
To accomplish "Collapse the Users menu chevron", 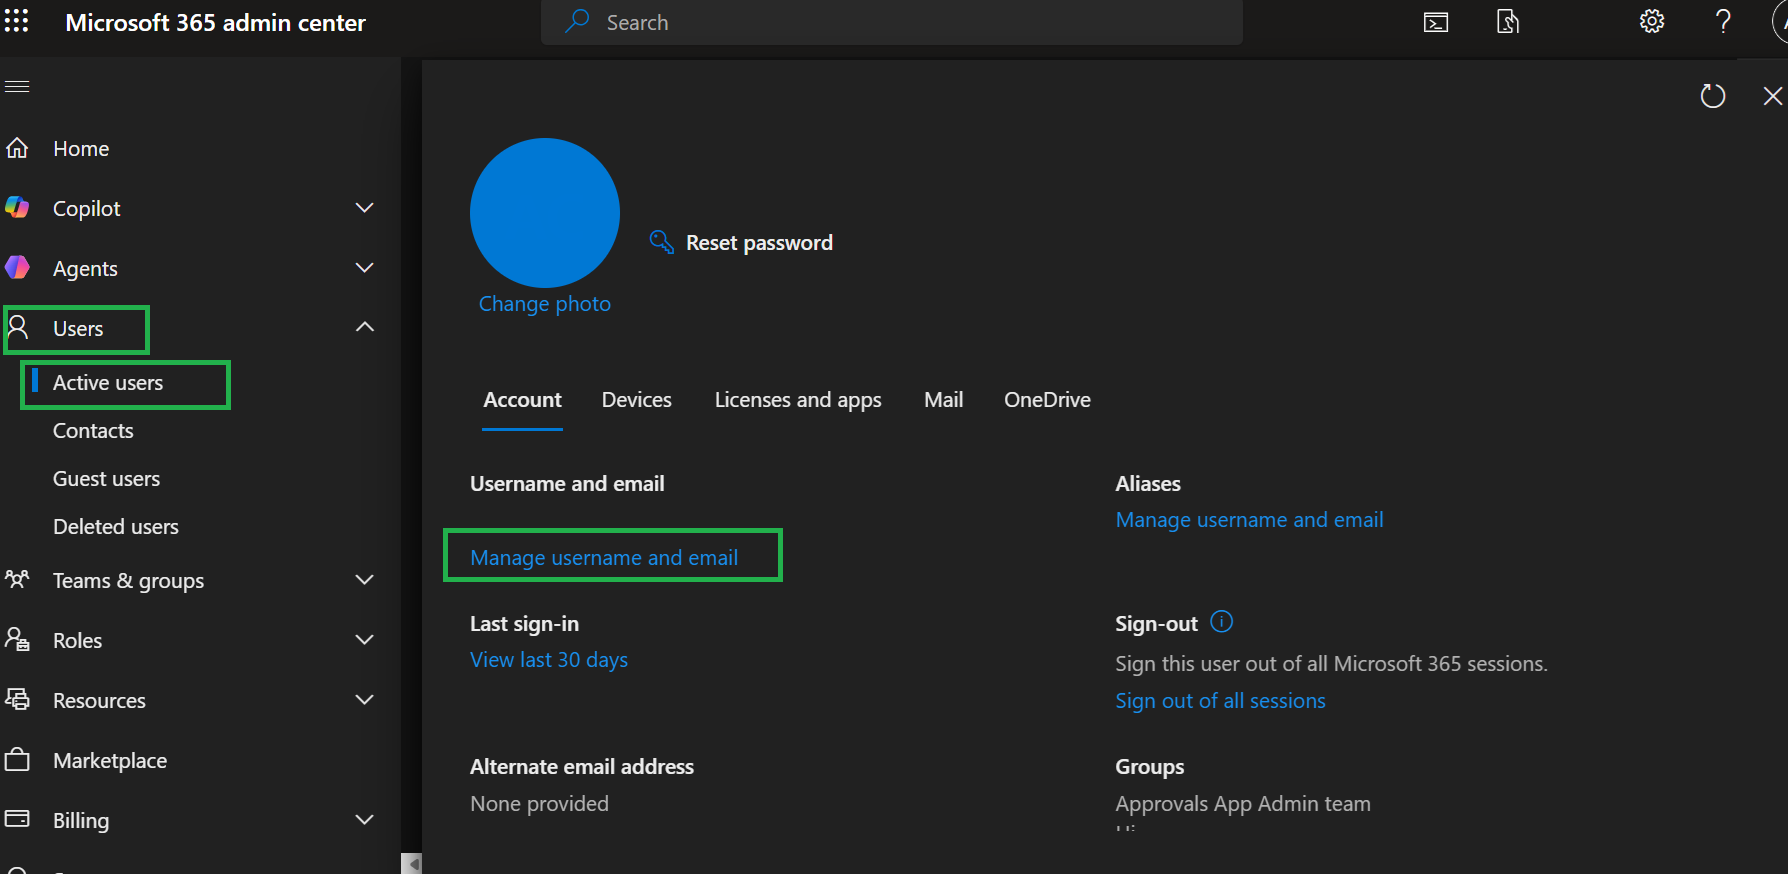I will [365, 327].
